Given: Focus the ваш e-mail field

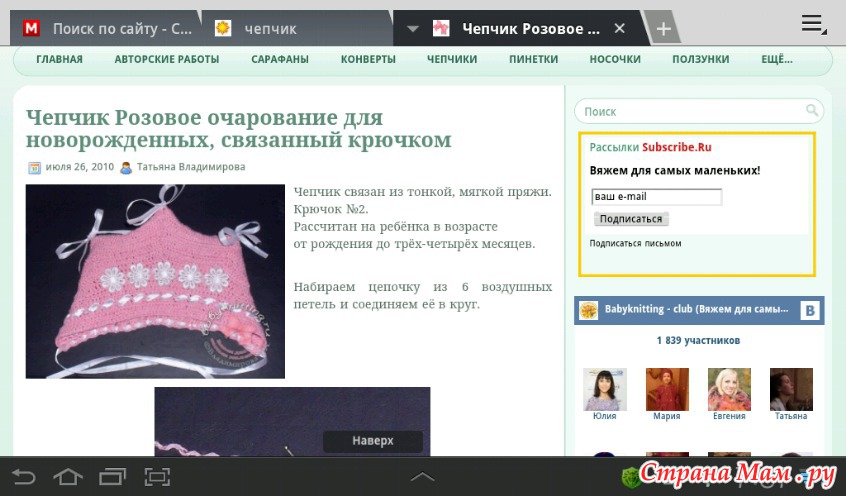Looking at the screenshot, I should pos(656,197).
